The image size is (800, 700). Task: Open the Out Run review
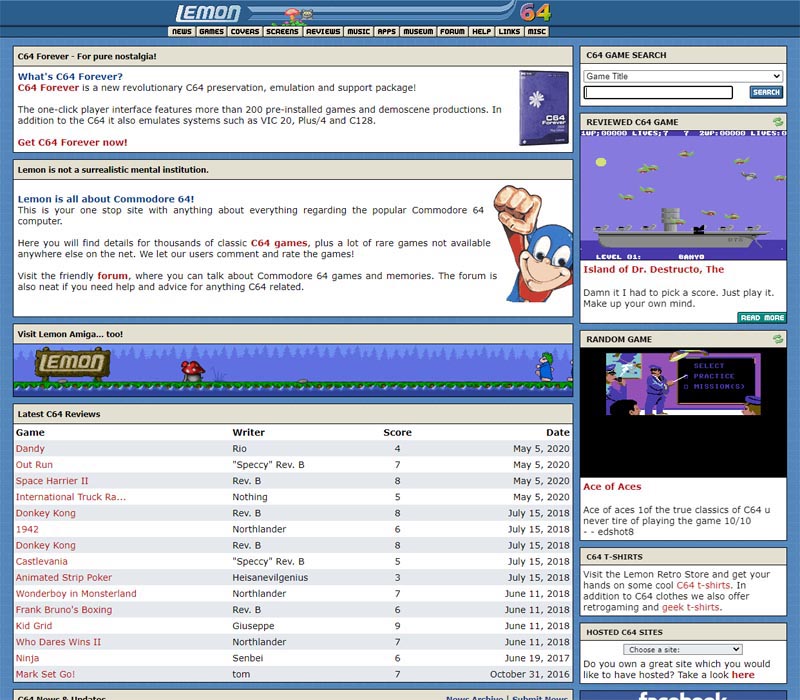point(34,465)
